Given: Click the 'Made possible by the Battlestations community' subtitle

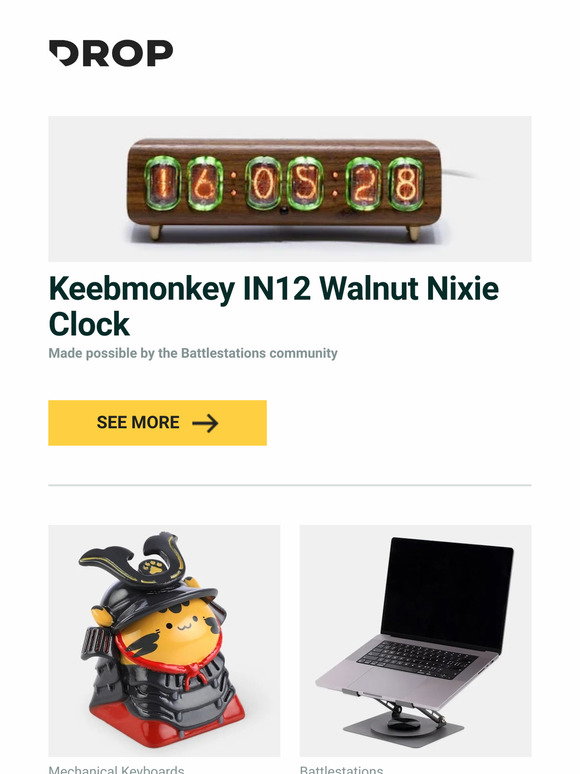Looking at the screenshot, I should tap(193, 353).
